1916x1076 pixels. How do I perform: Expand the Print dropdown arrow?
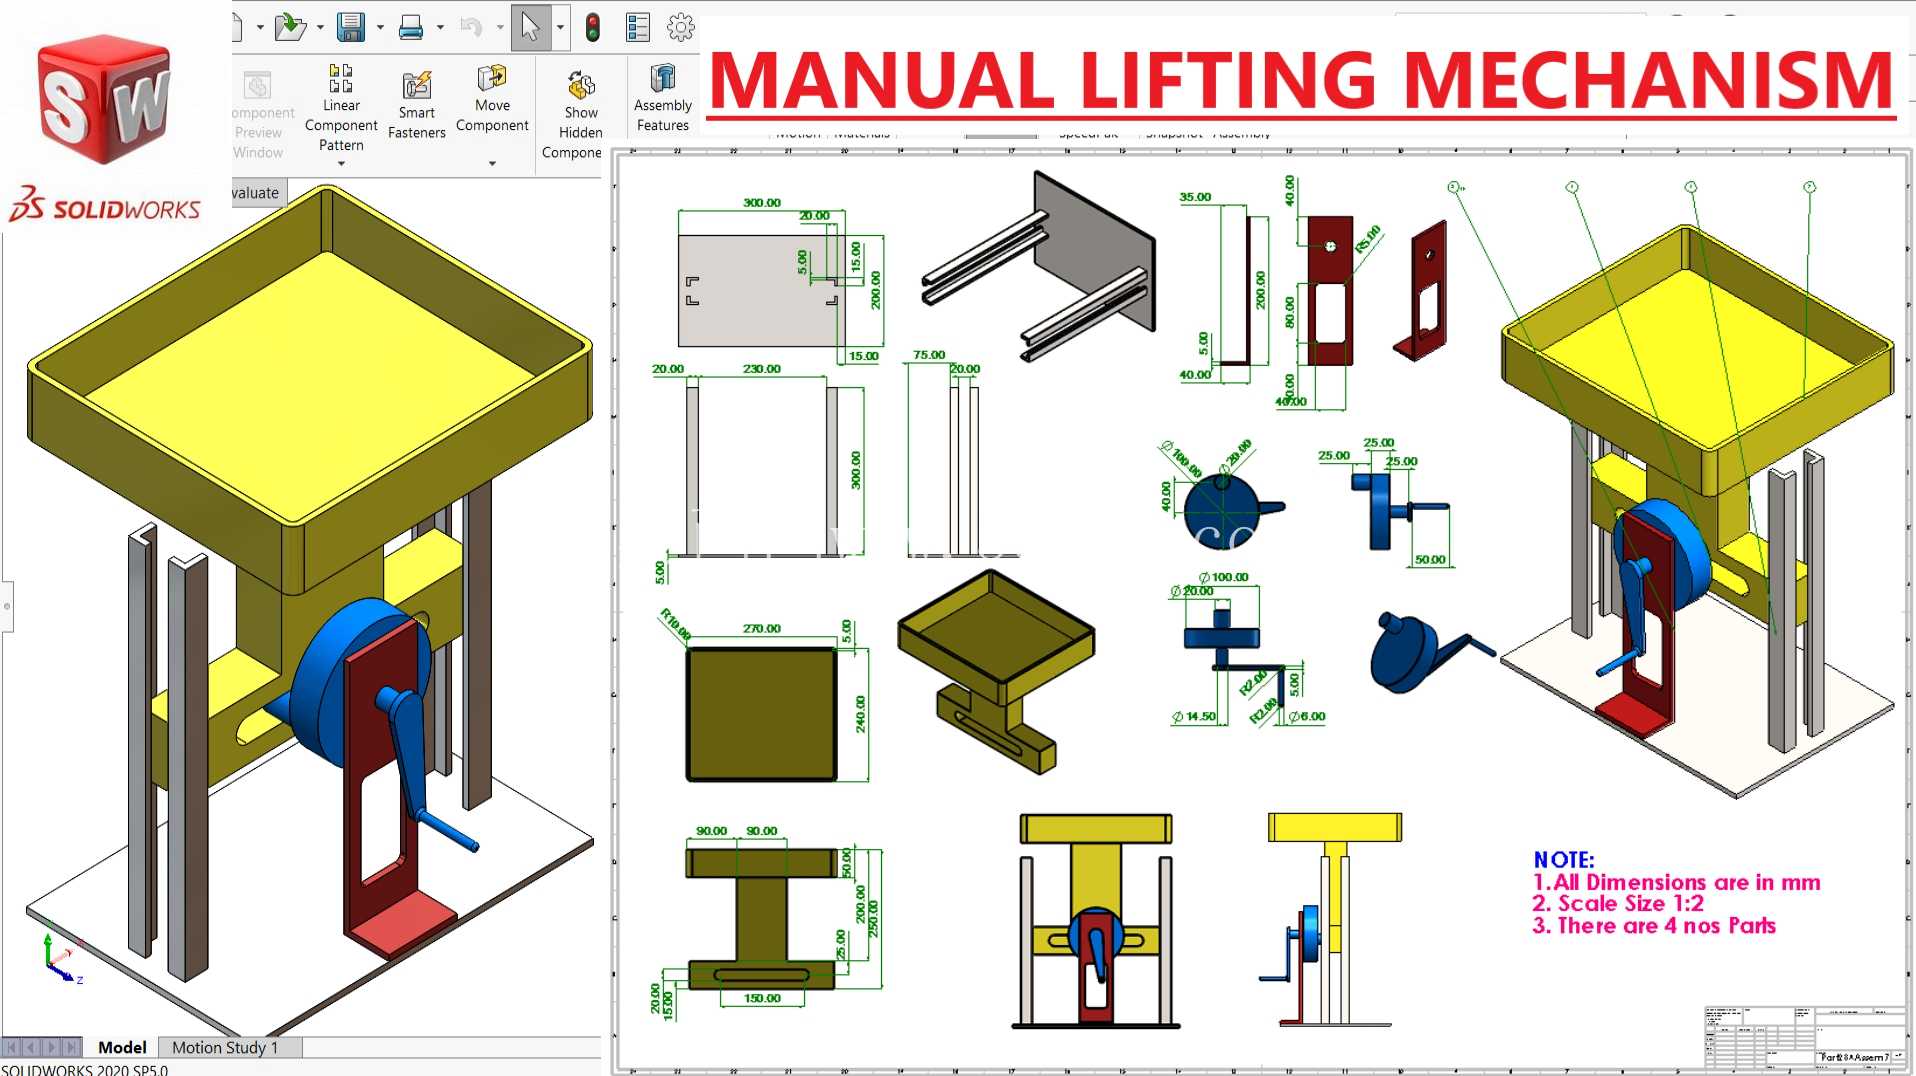point(440,27)
